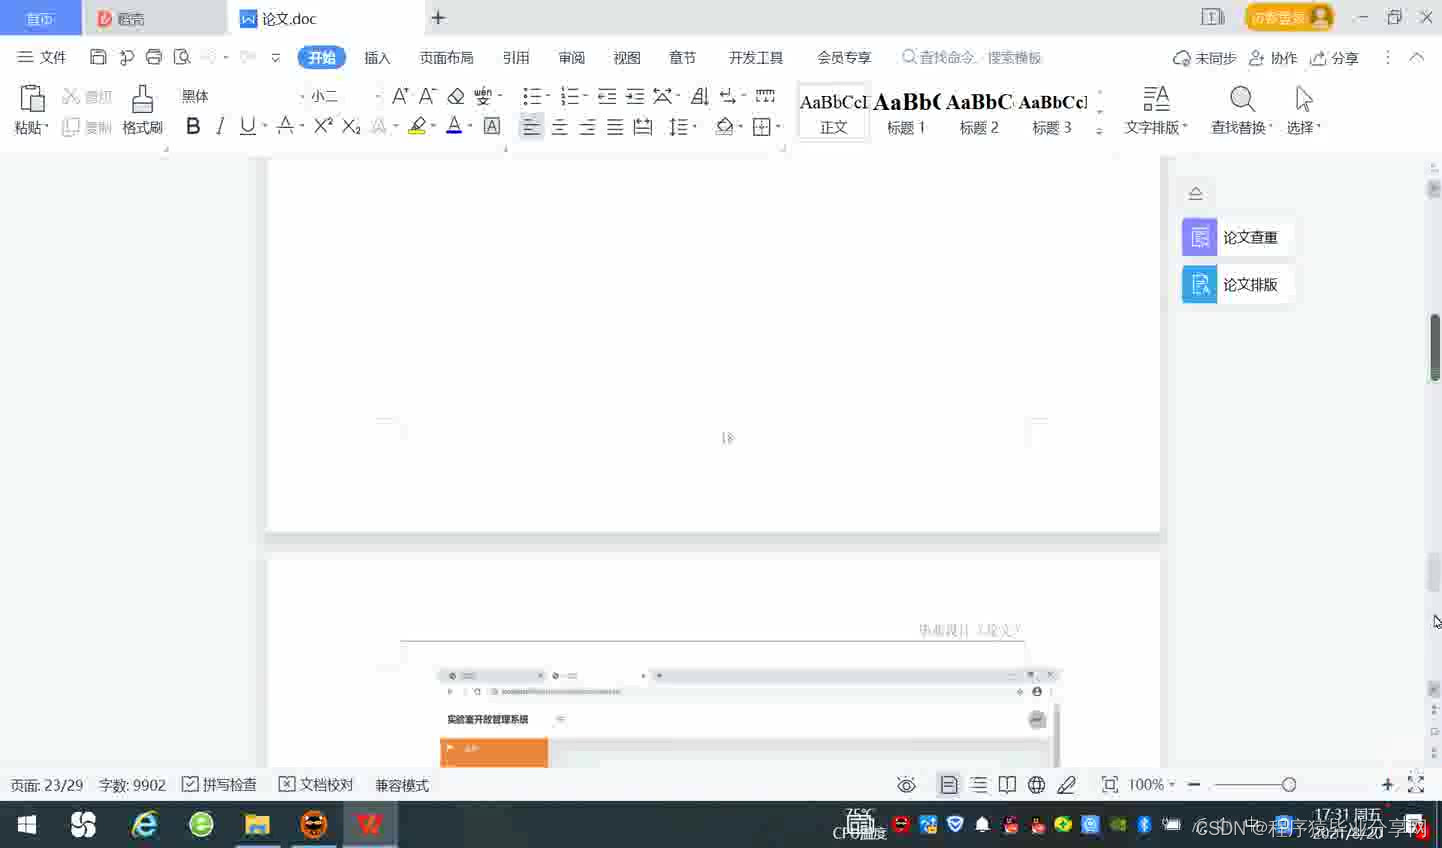The image size is (1442, 848).
Task: Click the 查找命令 search box
Action: pos(972,57)
